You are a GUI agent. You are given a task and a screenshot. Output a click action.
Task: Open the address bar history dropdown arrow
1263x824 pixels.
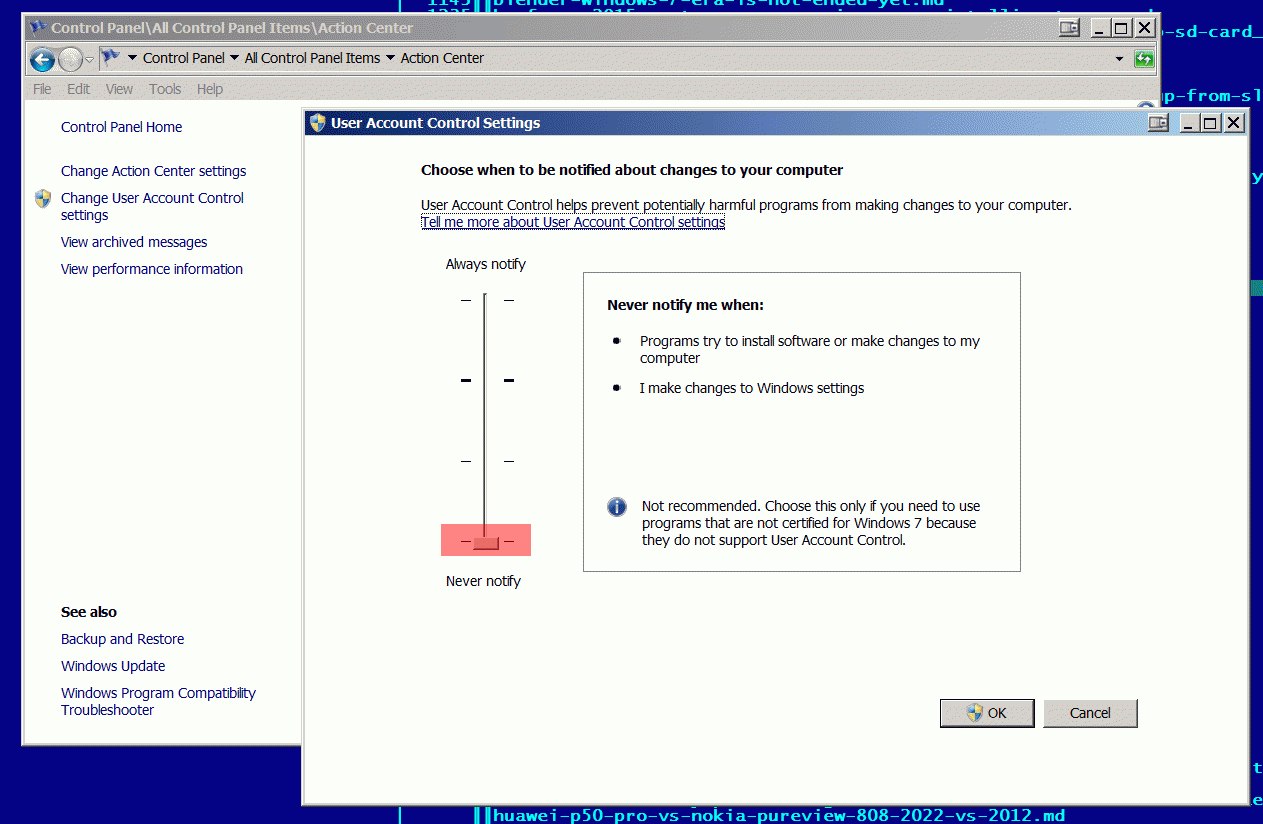pos(1119,59)
